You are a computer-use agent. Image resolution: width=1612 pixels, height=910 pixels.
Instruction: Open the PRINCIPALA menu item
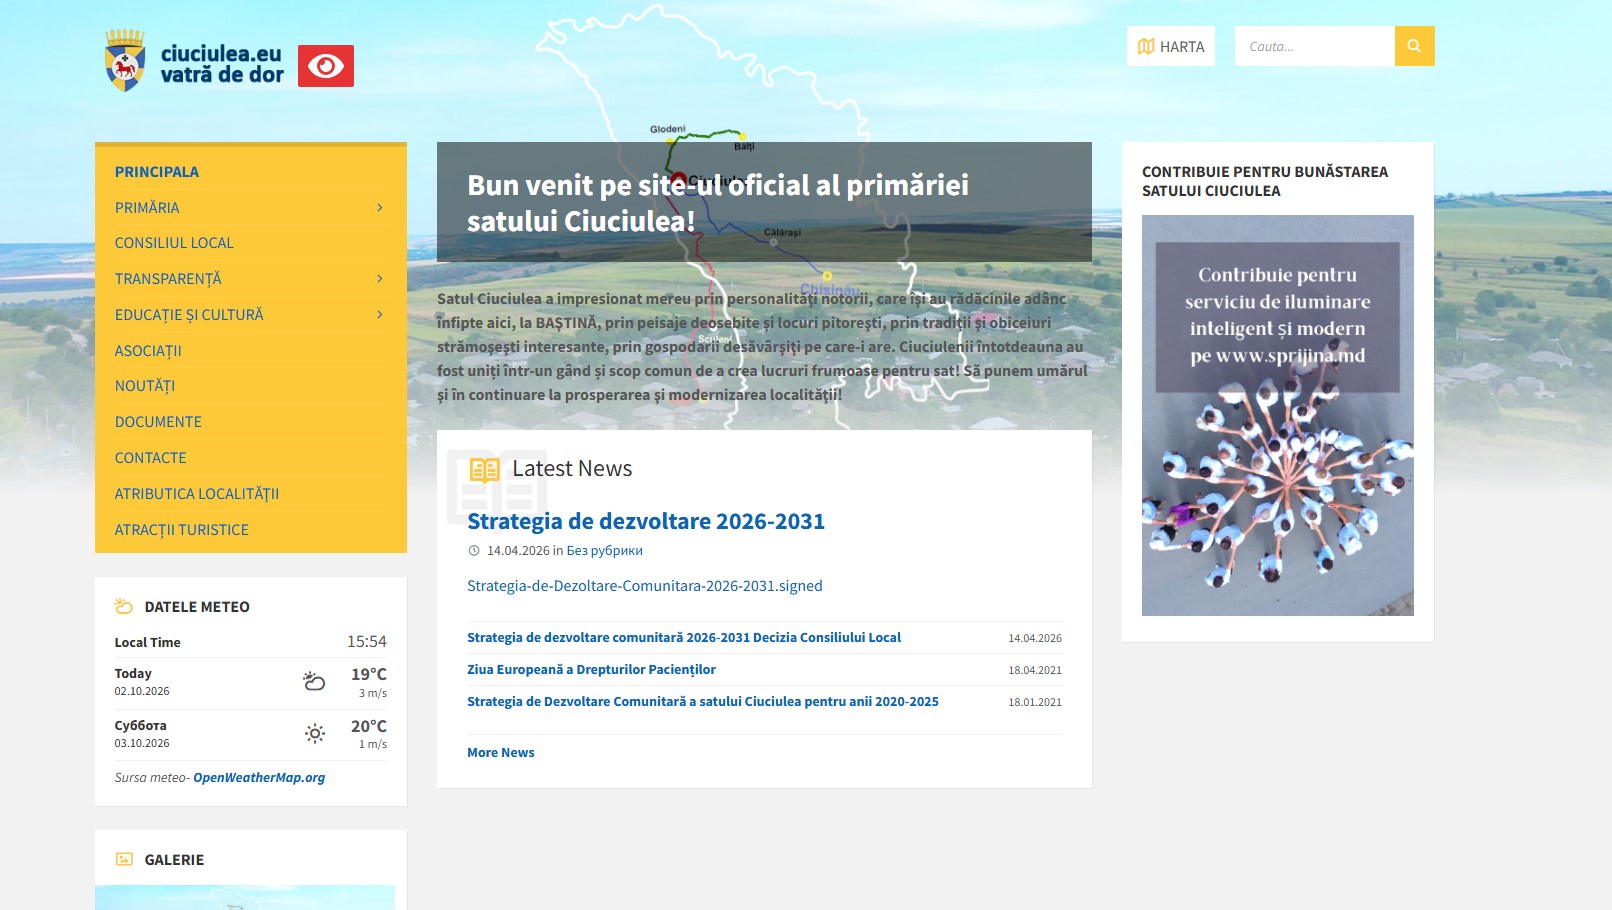point(157,172)
